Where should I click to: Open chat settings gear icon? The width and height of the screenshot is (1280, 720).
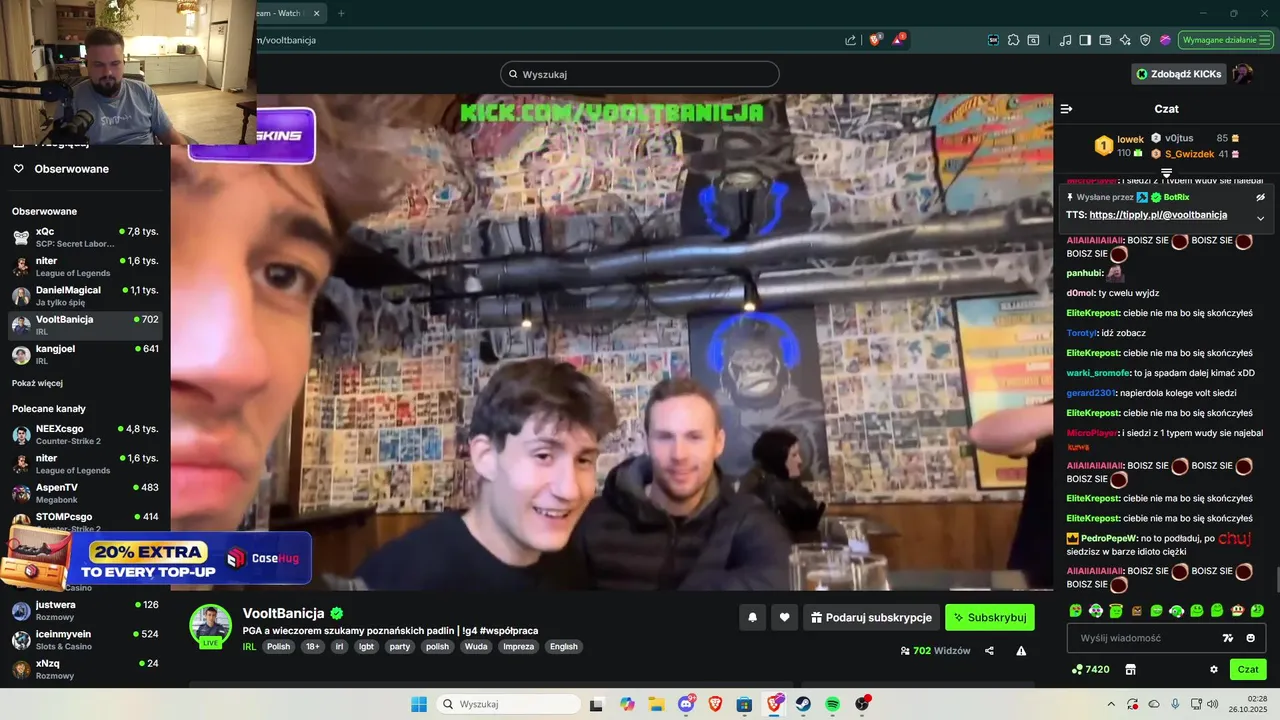(x=1214, y=669)
